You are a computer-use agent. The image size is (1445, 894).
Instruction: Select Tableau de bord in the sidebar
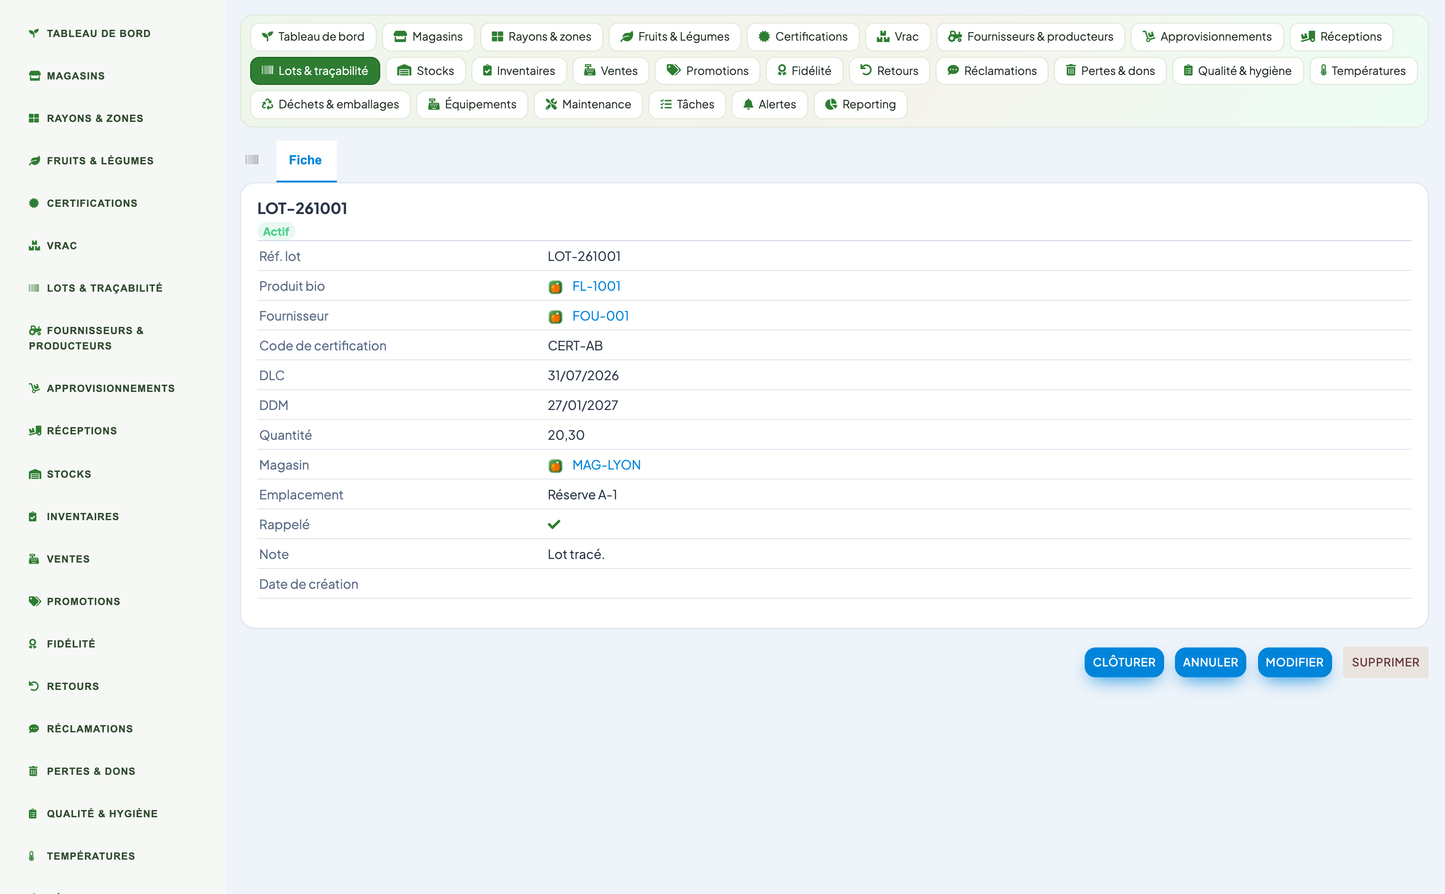98,34
